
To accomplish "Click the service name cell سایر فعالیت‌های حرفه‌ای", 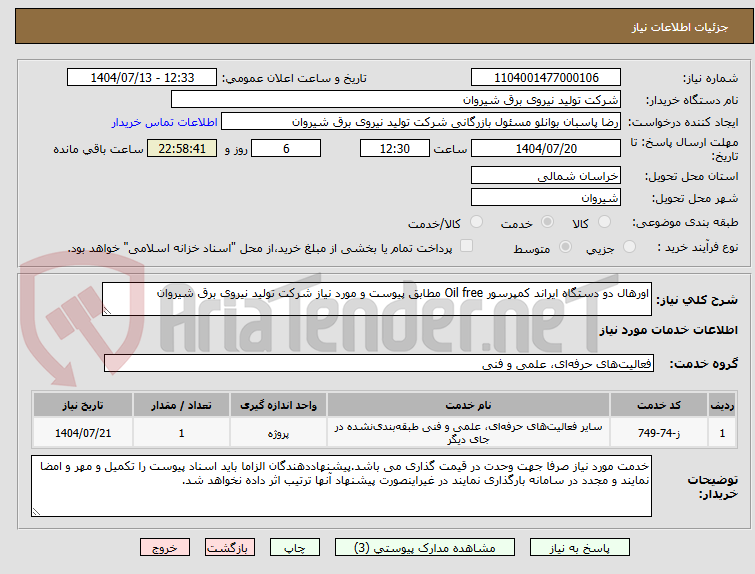I will (x=468, y=433).
